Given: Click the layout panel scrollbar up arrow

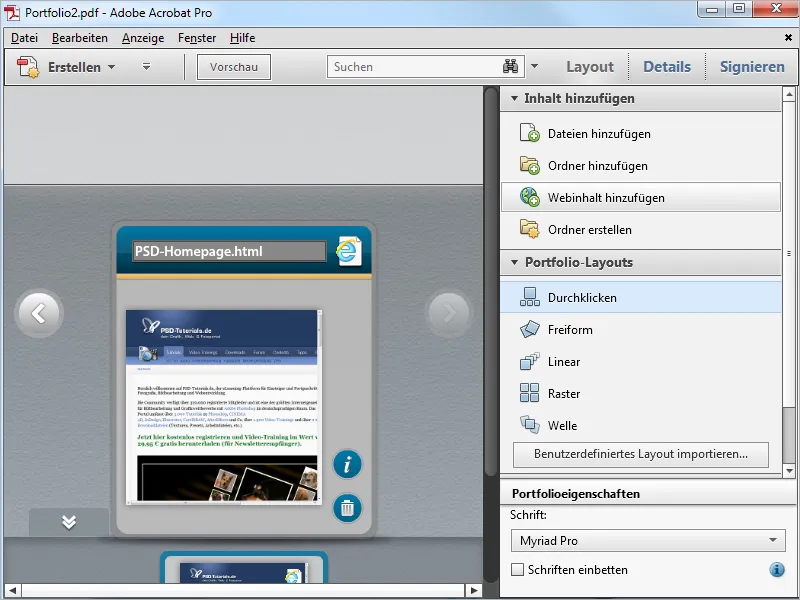Looking at the screenshot, I should 789,94.
